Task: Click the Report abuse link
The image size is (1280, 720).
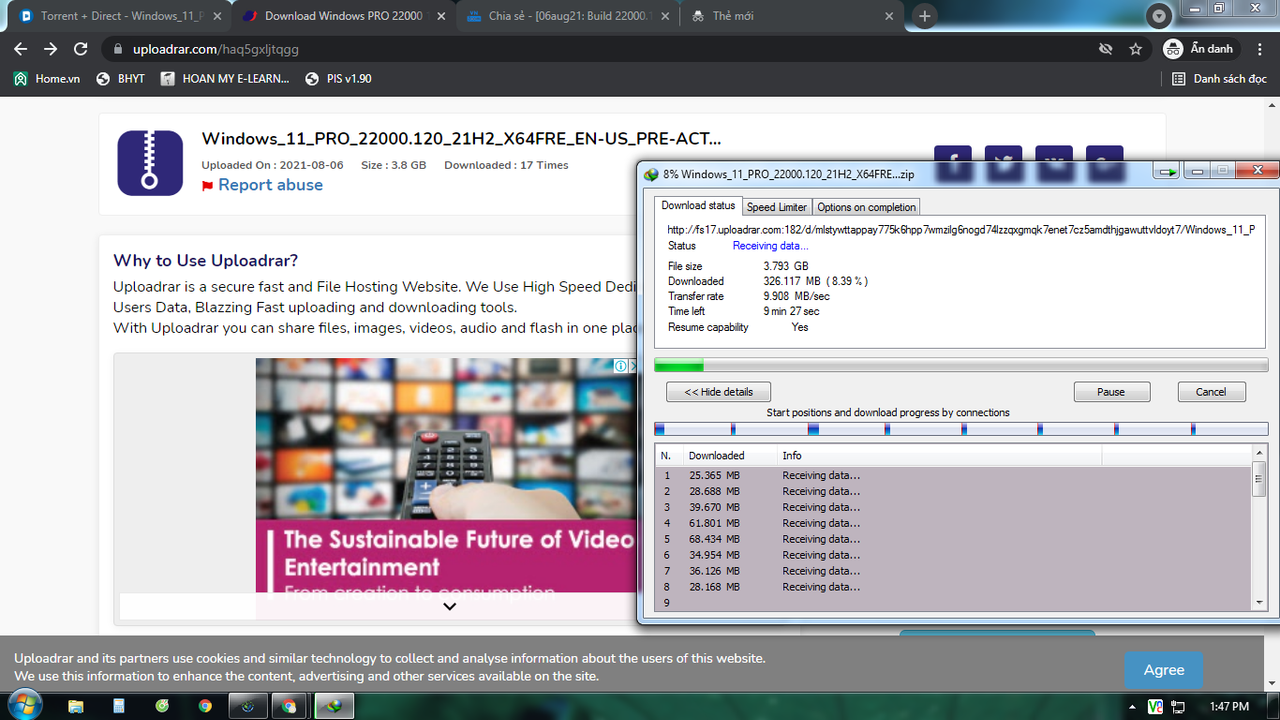Action: tap(270, 185)
